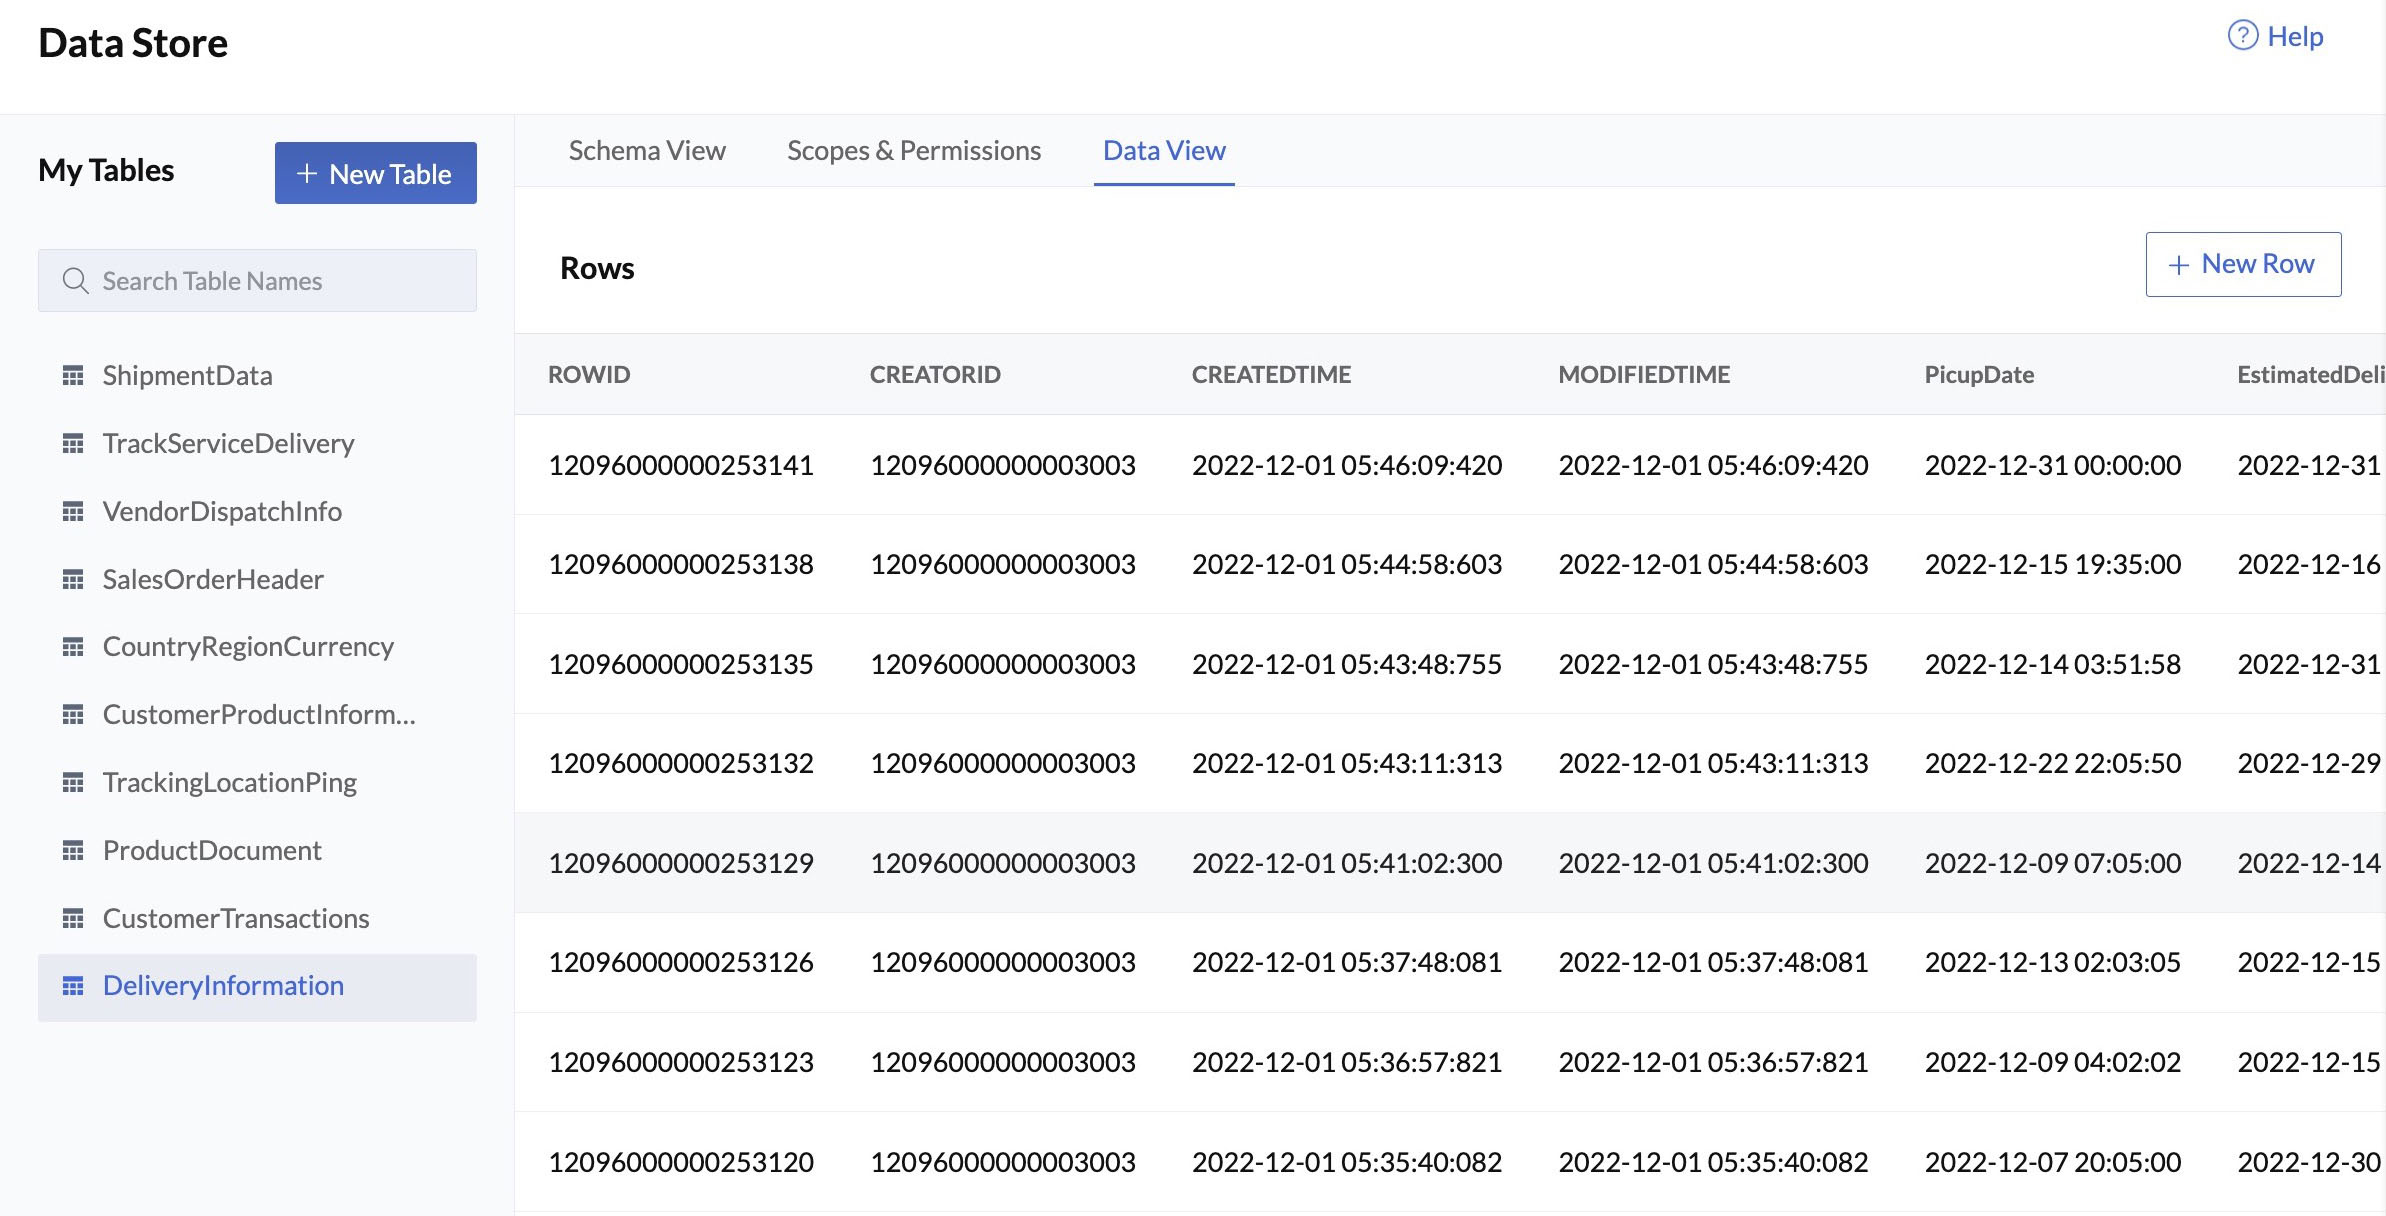
Task: Switch to the Schema View tab
Action: pyautogui.click(x=646, y=151)
